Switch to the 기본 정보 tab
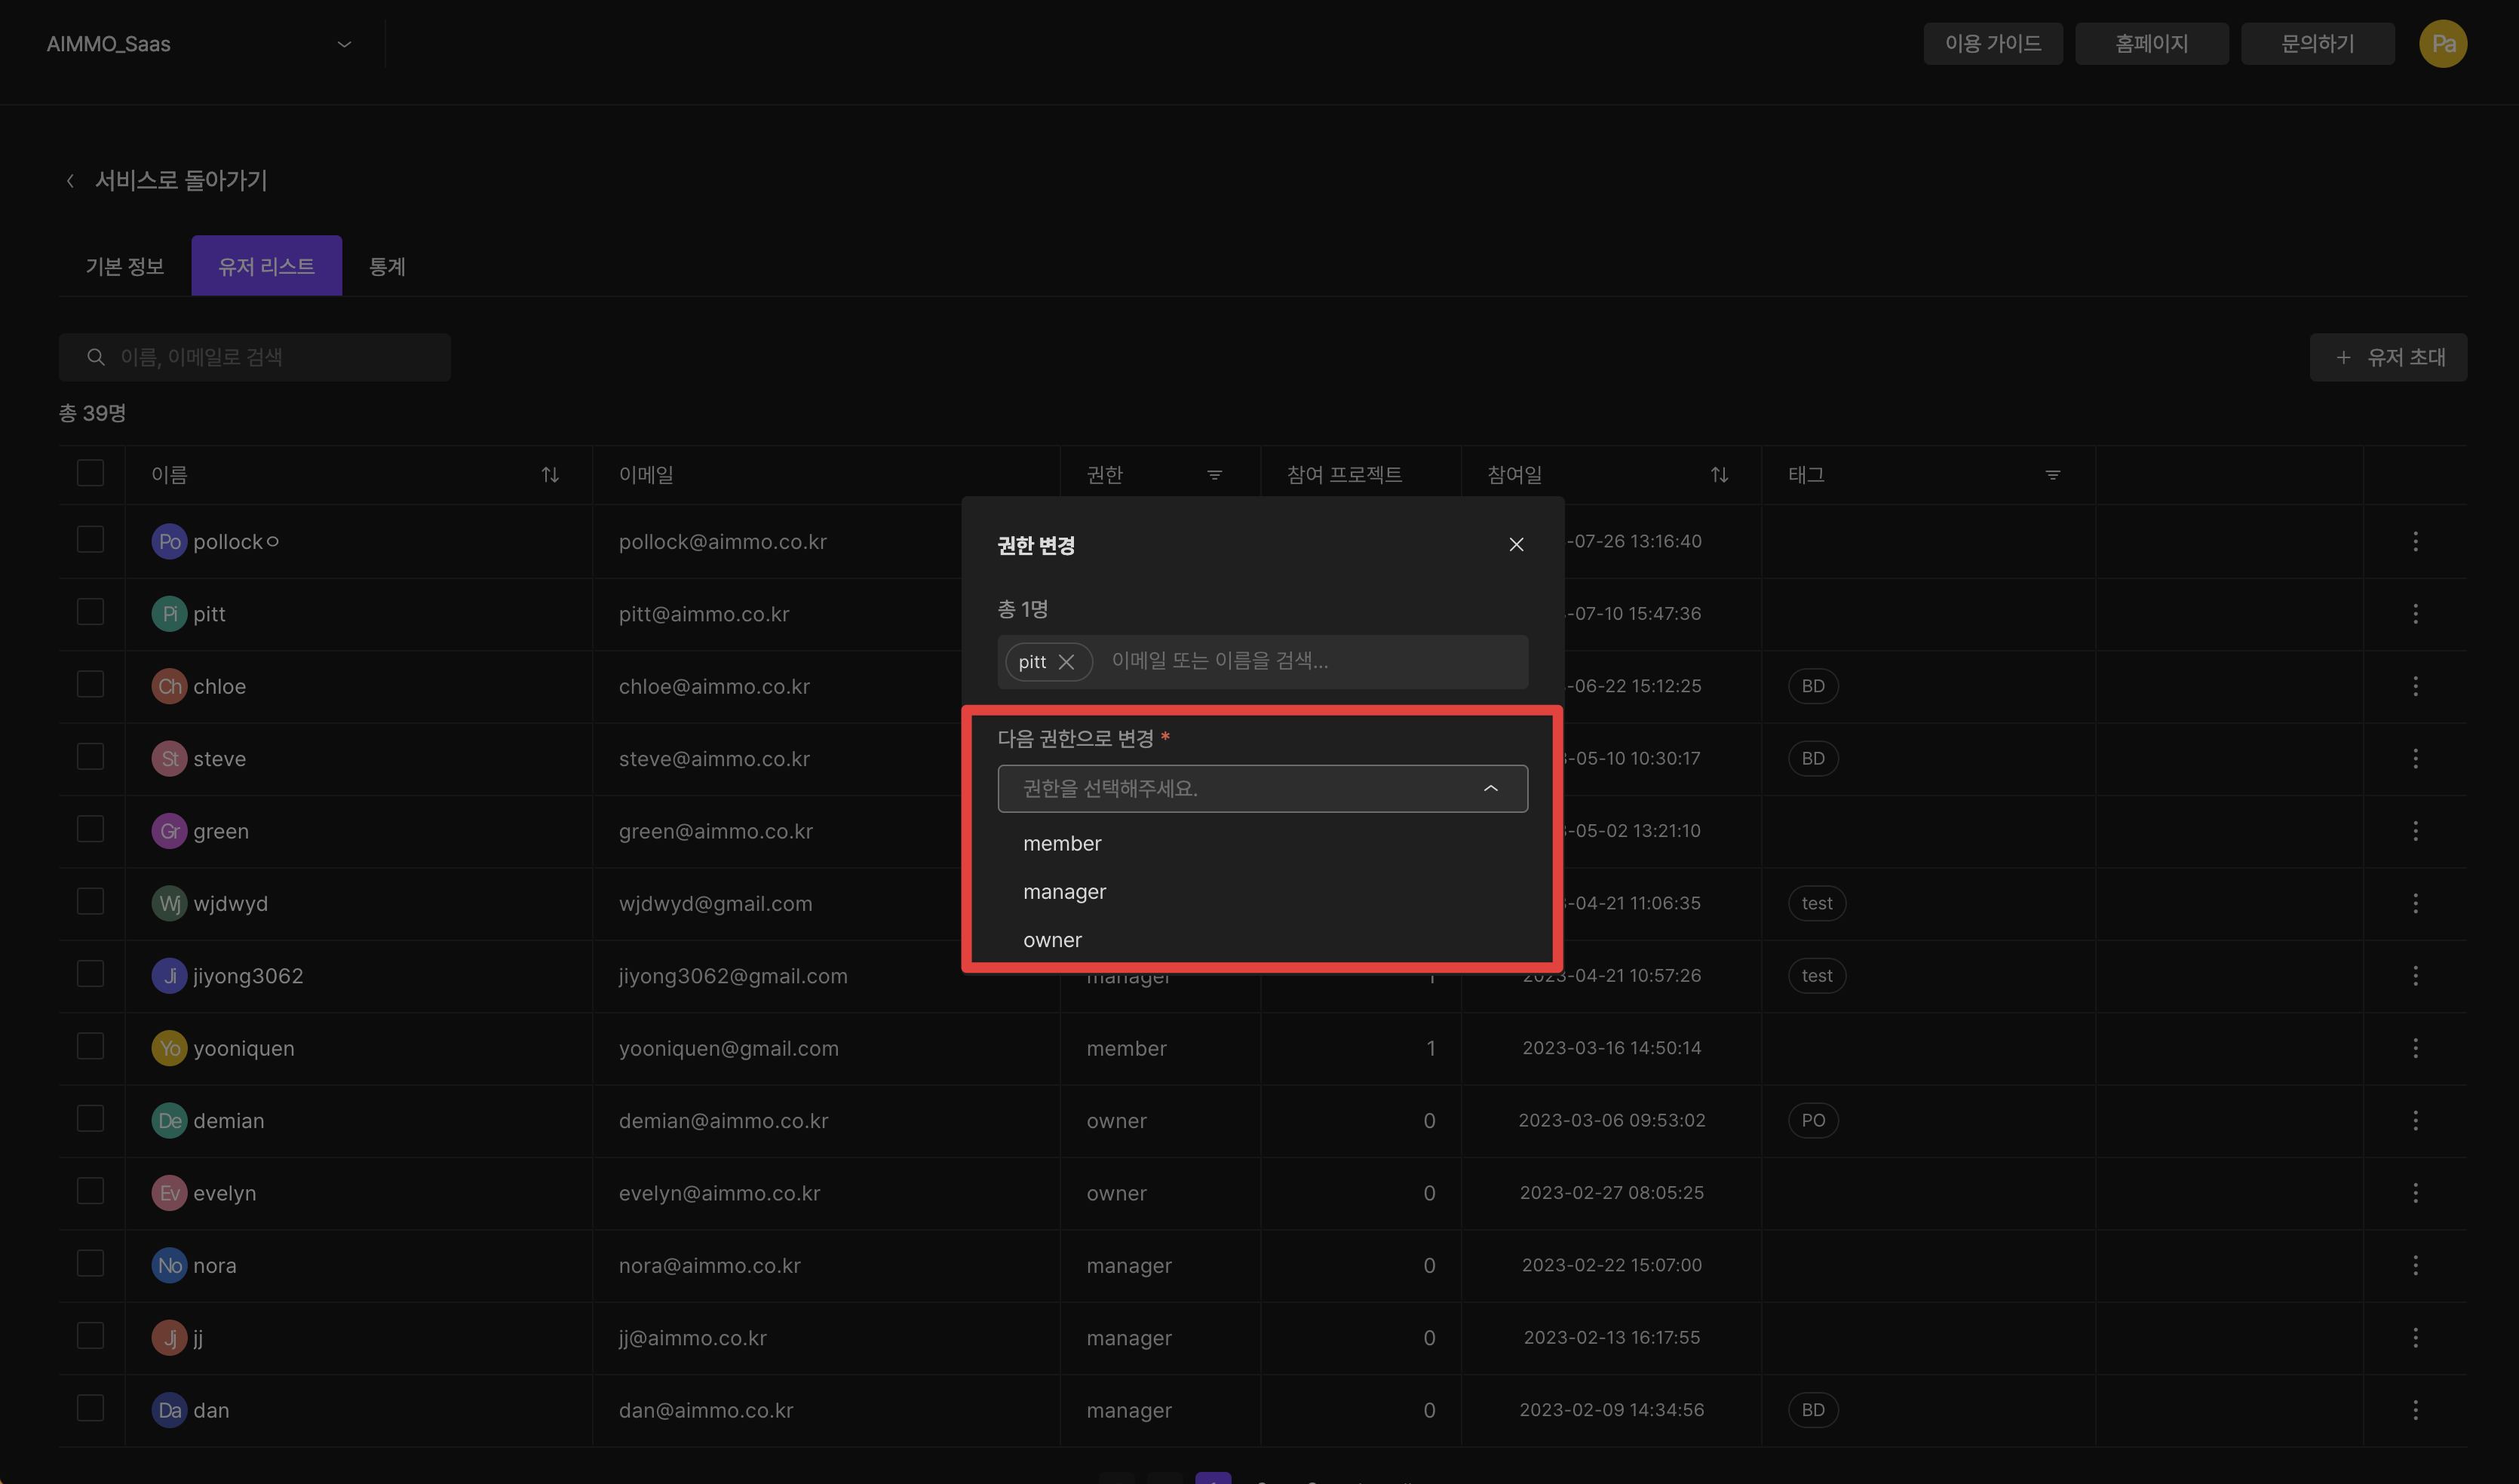Image resolution: width=2519 pixels, height=1484 pixels. point(125,266)
